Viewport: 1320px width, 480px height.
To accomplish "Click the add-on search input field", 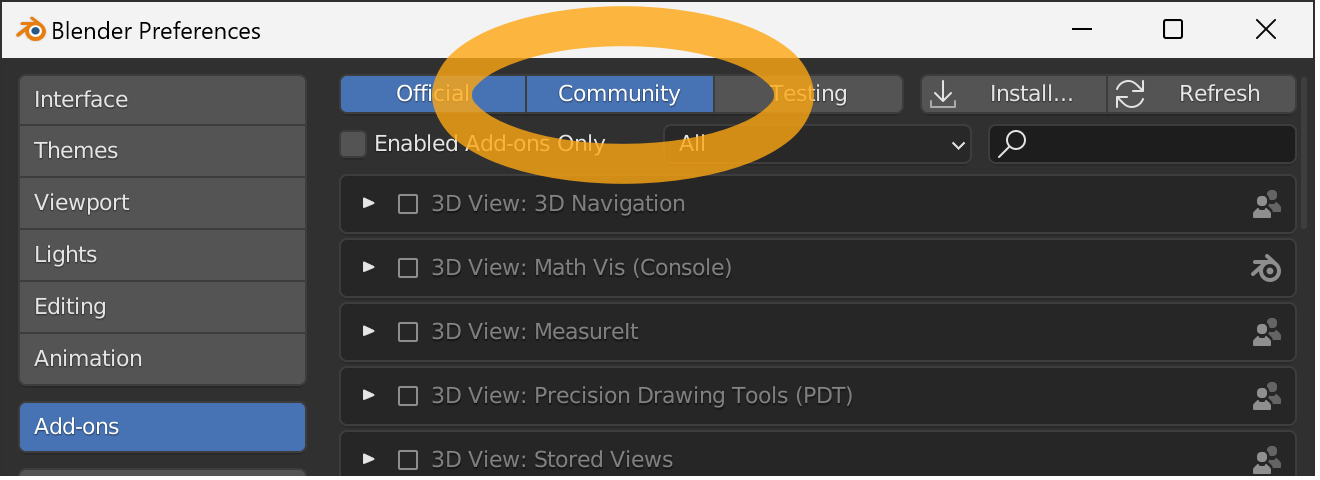I will tap(1143, 144).
